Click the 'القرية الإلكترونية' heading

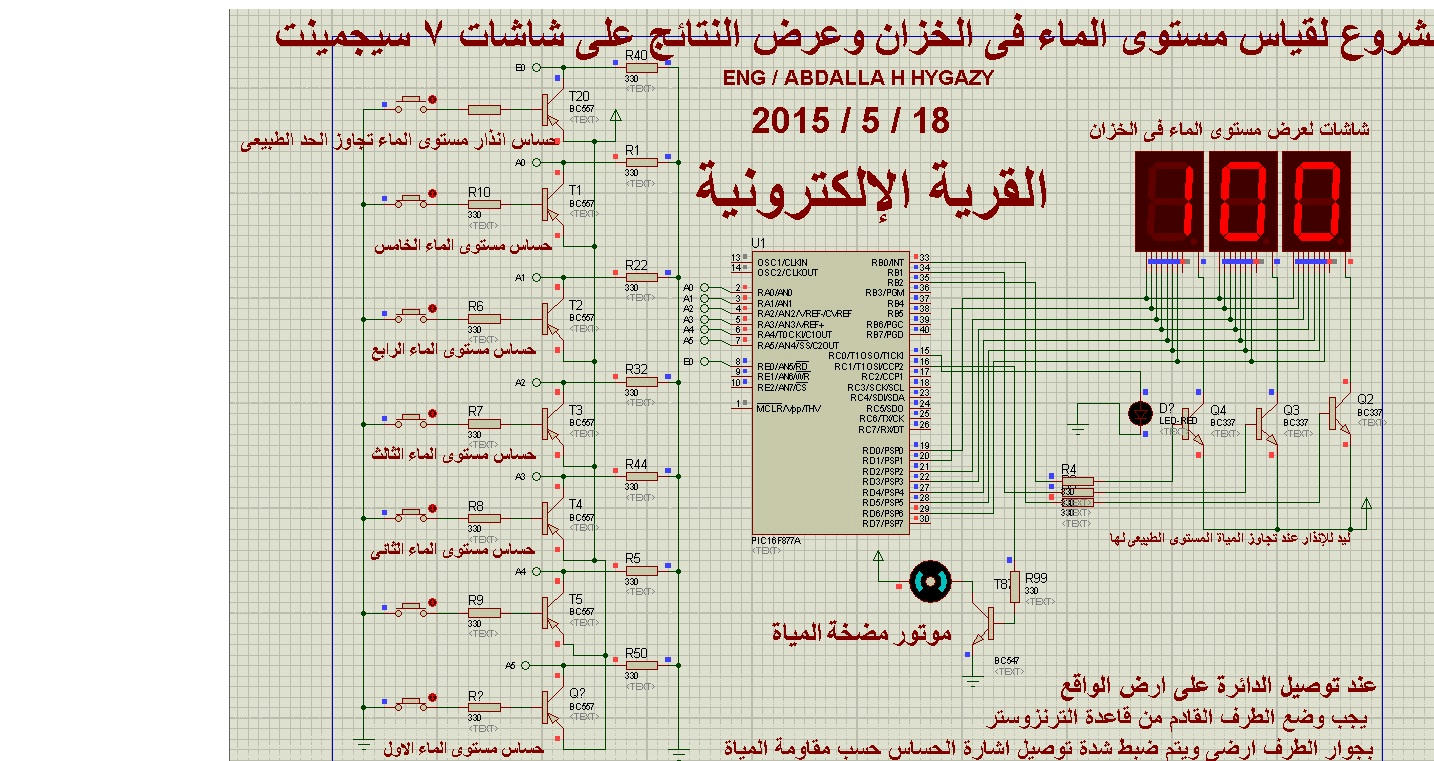873,187
